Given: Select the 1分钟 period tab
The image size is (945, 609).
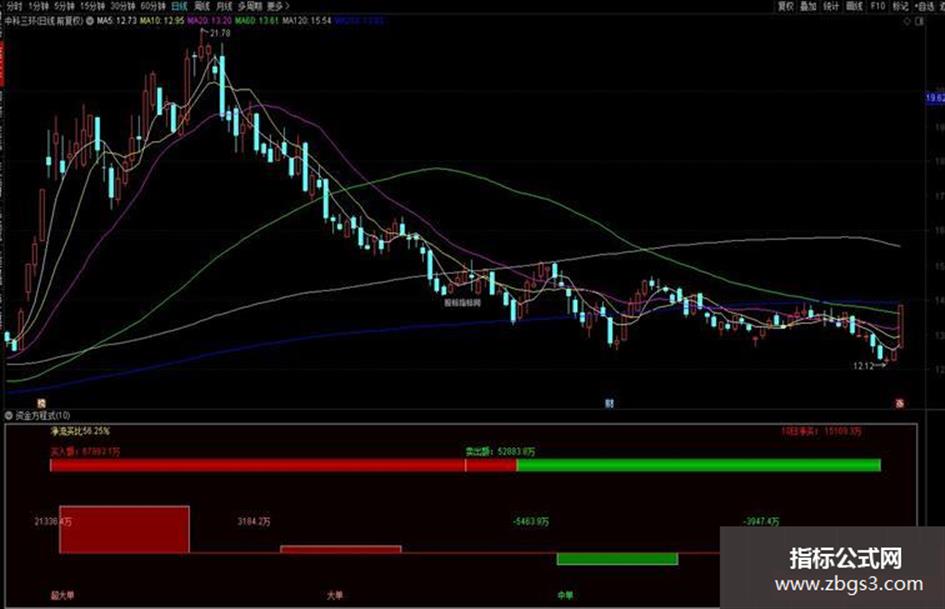Looking at the screenshot, I should point(38,6).
